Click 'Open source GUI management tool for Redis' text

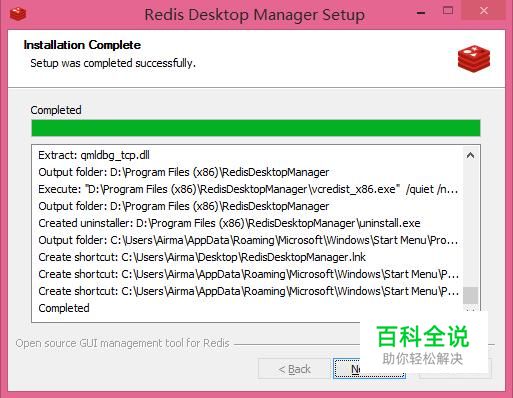click(123, 343)
